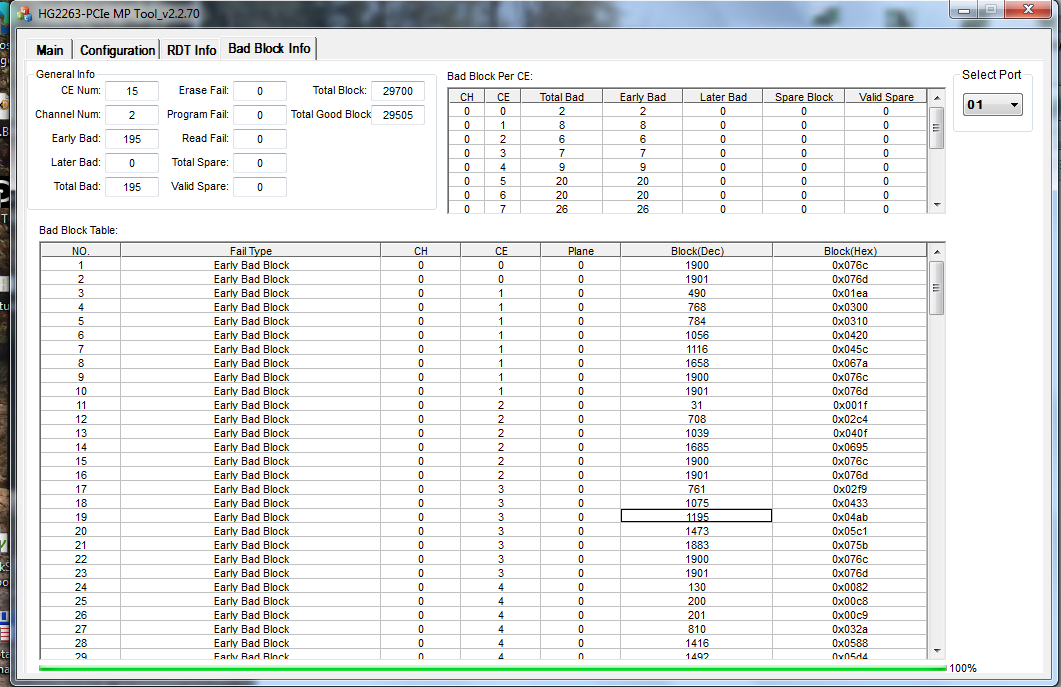Click down arrow of Bad Block Table scrollbar

click(937, 650)
